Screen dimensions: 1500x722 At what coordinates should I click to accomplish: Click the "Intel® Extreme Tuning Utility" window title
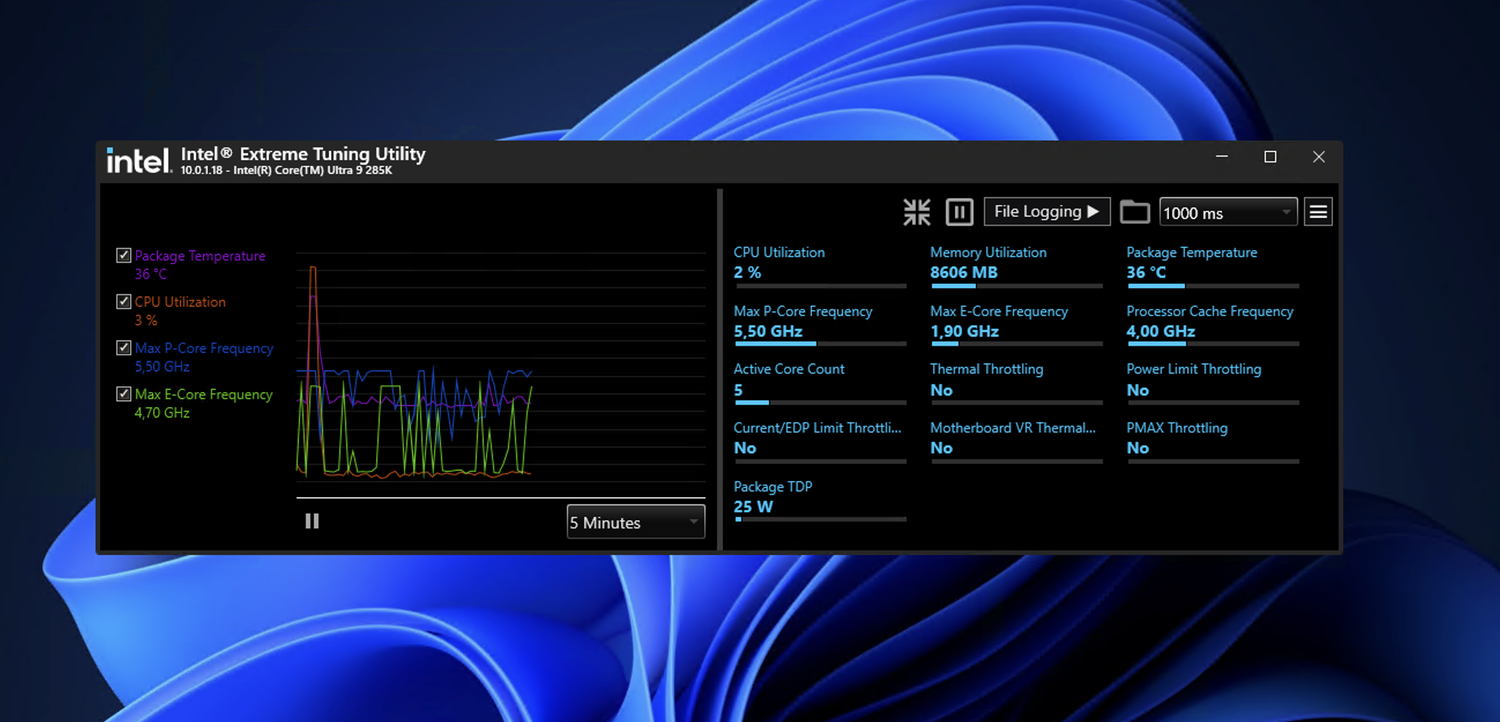[x=303, y=154]
